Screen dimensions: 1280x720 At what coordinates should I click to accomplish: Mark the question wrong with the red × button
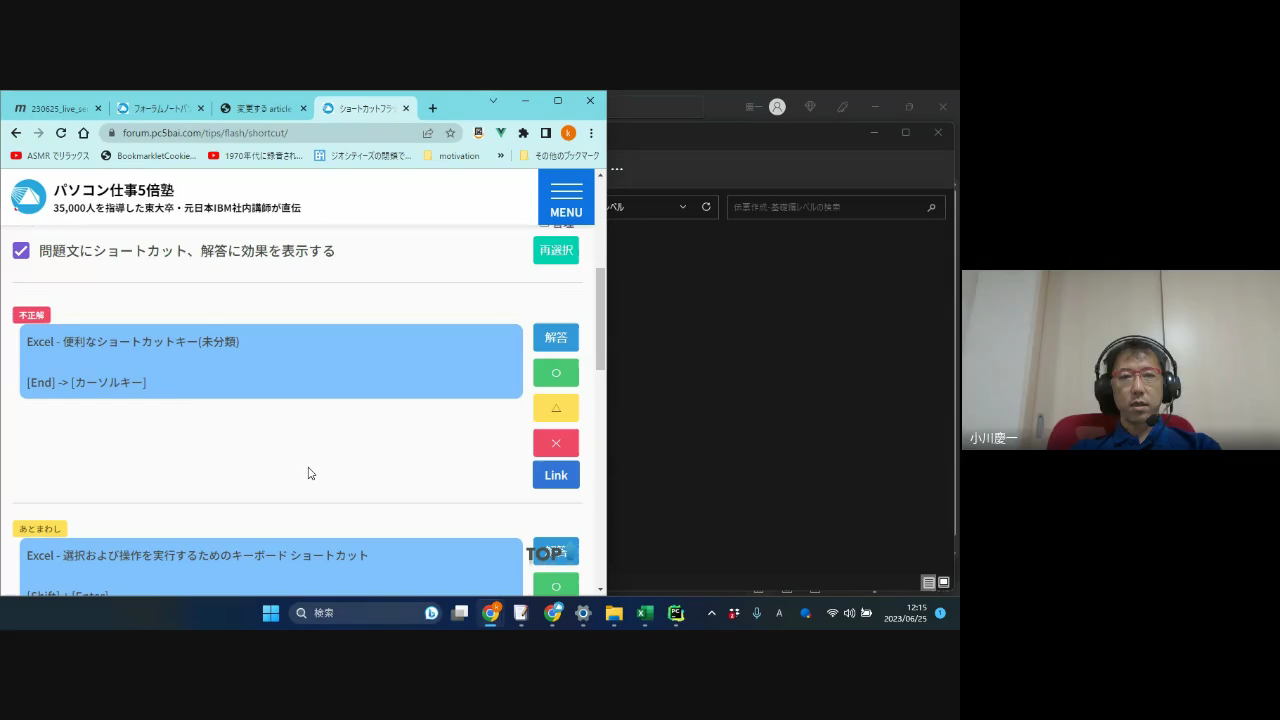click(556, 443)
